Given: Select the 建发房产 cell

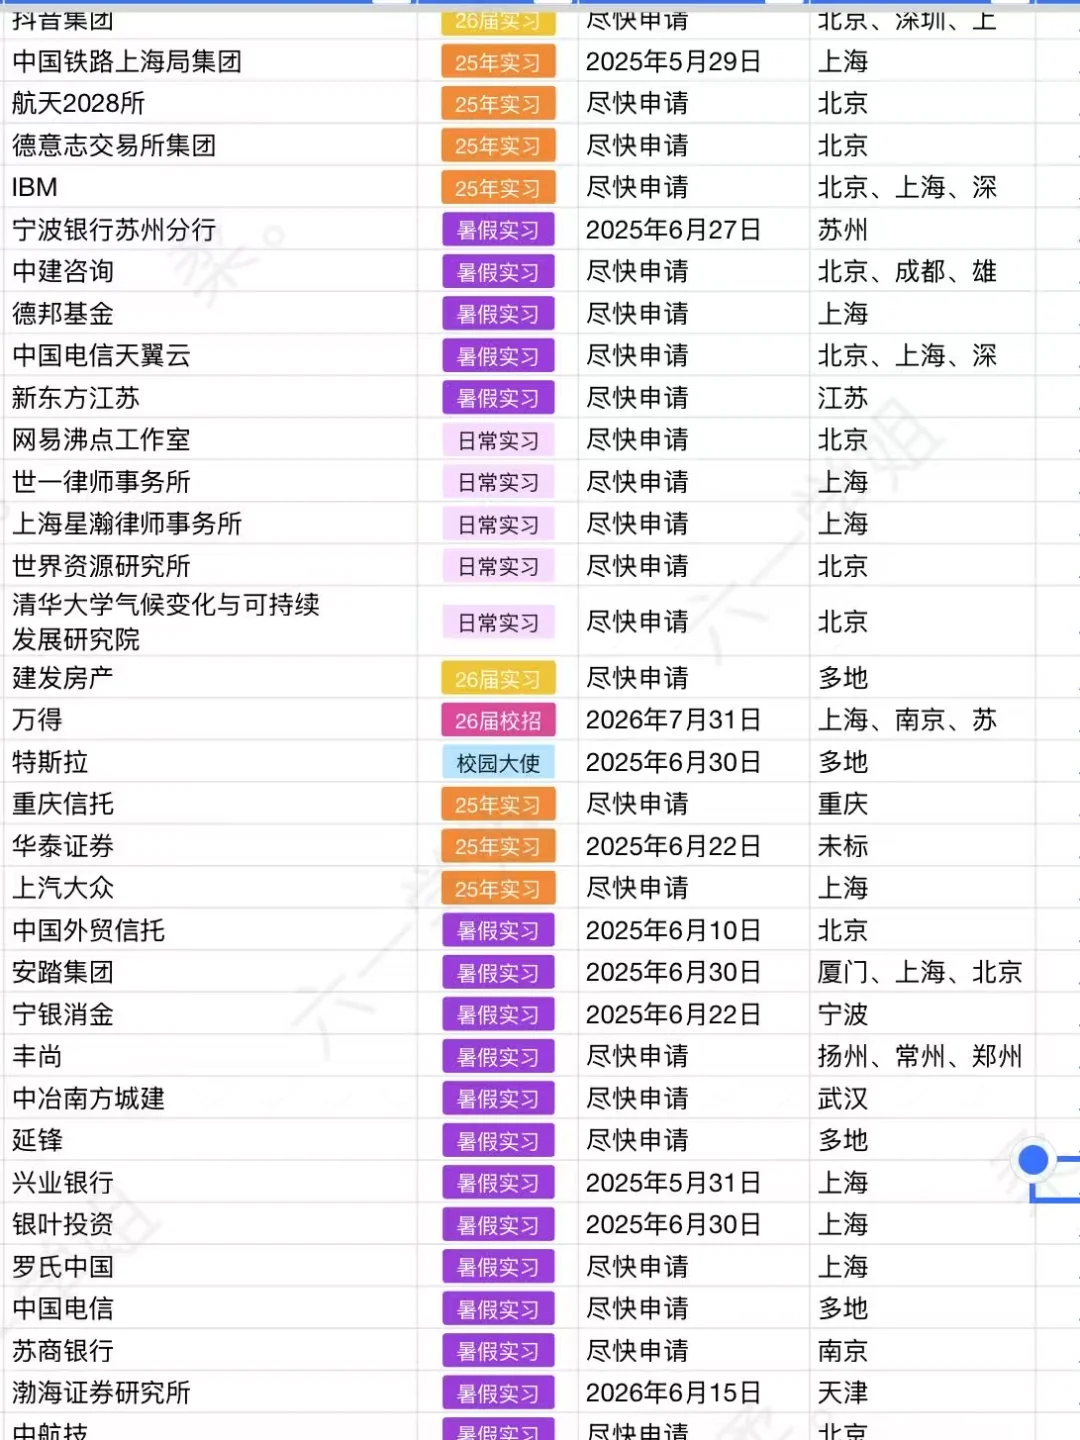Looking at the screenshot, I should click(210, 678).
